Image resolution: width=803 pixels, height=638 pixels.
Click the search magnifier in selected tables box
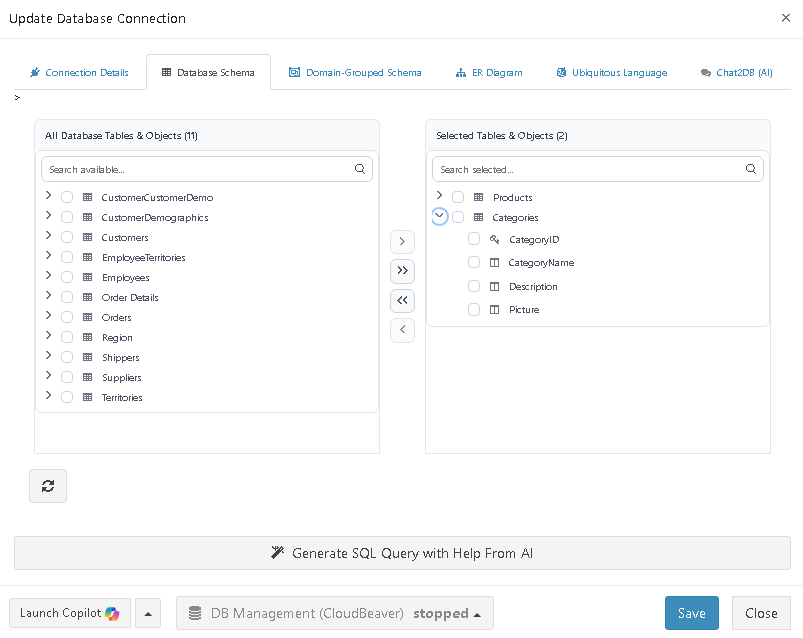pyautogui.click(x=751, y=169)
